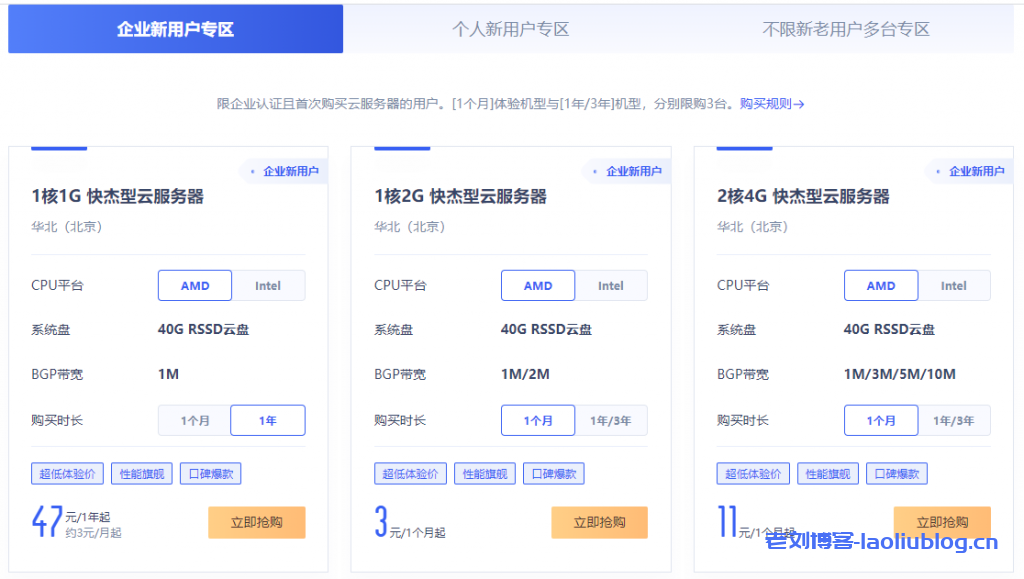1024x579 pixels.
Task: Select Intel CPU platform on 1核1G card
Action: [x=268, y=285]
